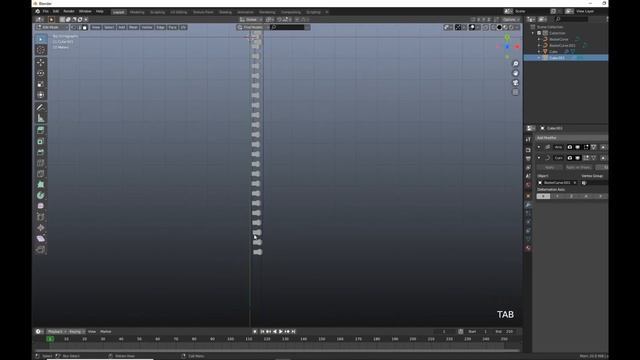Open the Window menu
This screenshot has width=640, height=360.
click(x=85, y=11)
